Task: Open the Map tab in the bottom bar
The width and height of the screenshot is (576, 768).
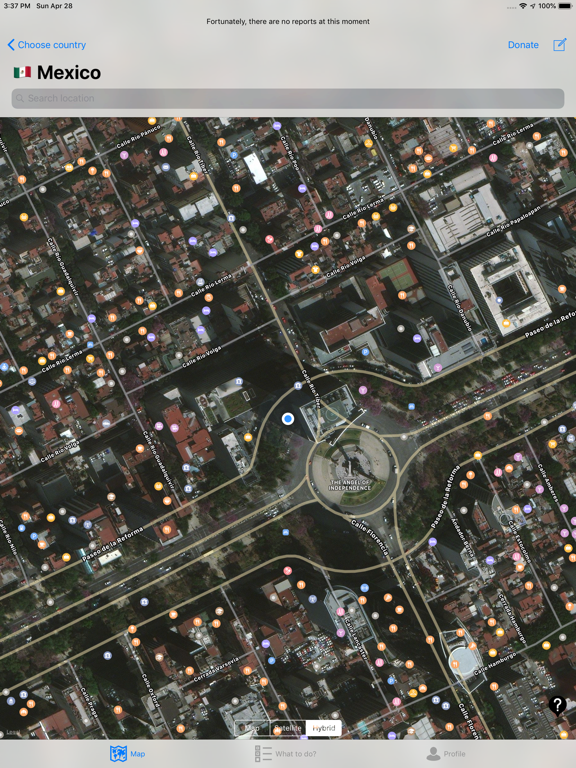Action: [x=128, y=754]
